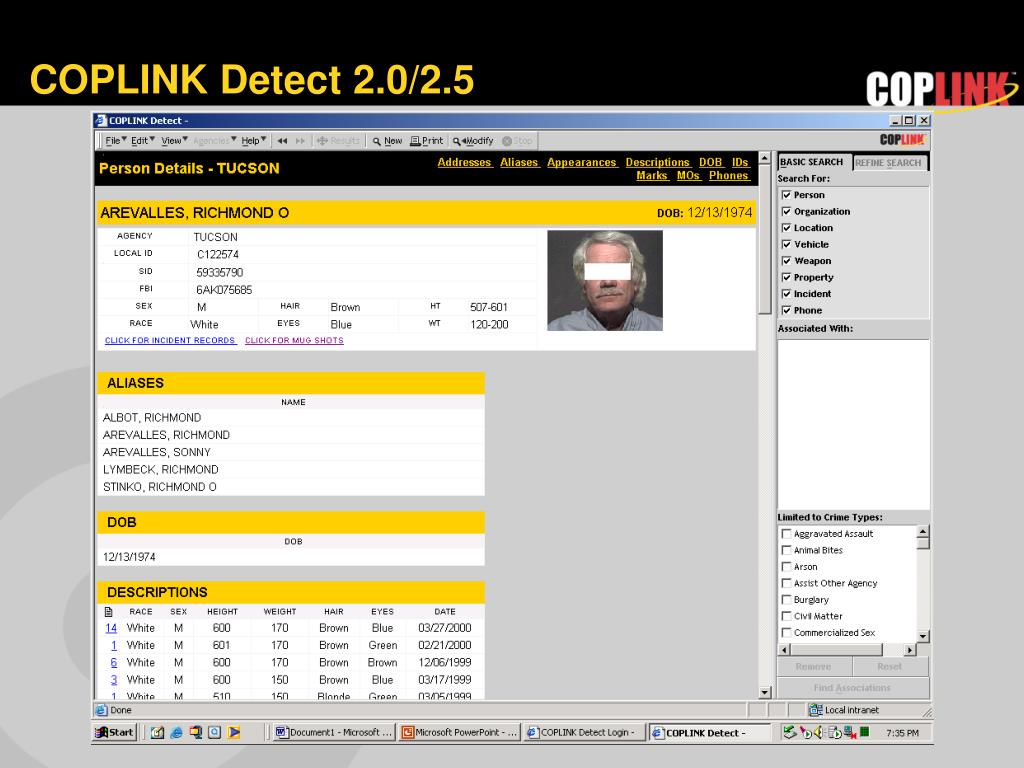Open the File menu
This screenshot has height=768, width=1024.
(115, 140)
